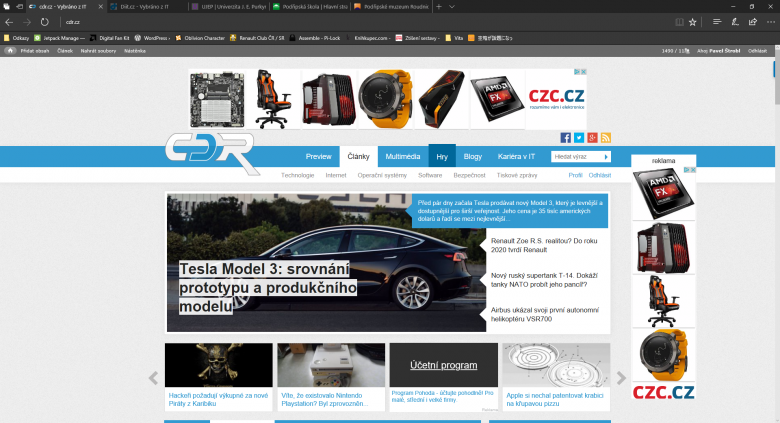
Task: Show tab previews chevron
Action: 452,6
